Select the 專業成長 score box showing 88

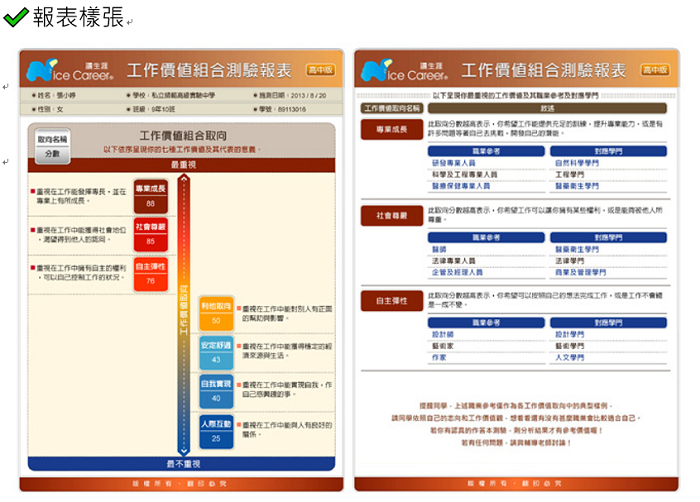click(x=150, y=197)
